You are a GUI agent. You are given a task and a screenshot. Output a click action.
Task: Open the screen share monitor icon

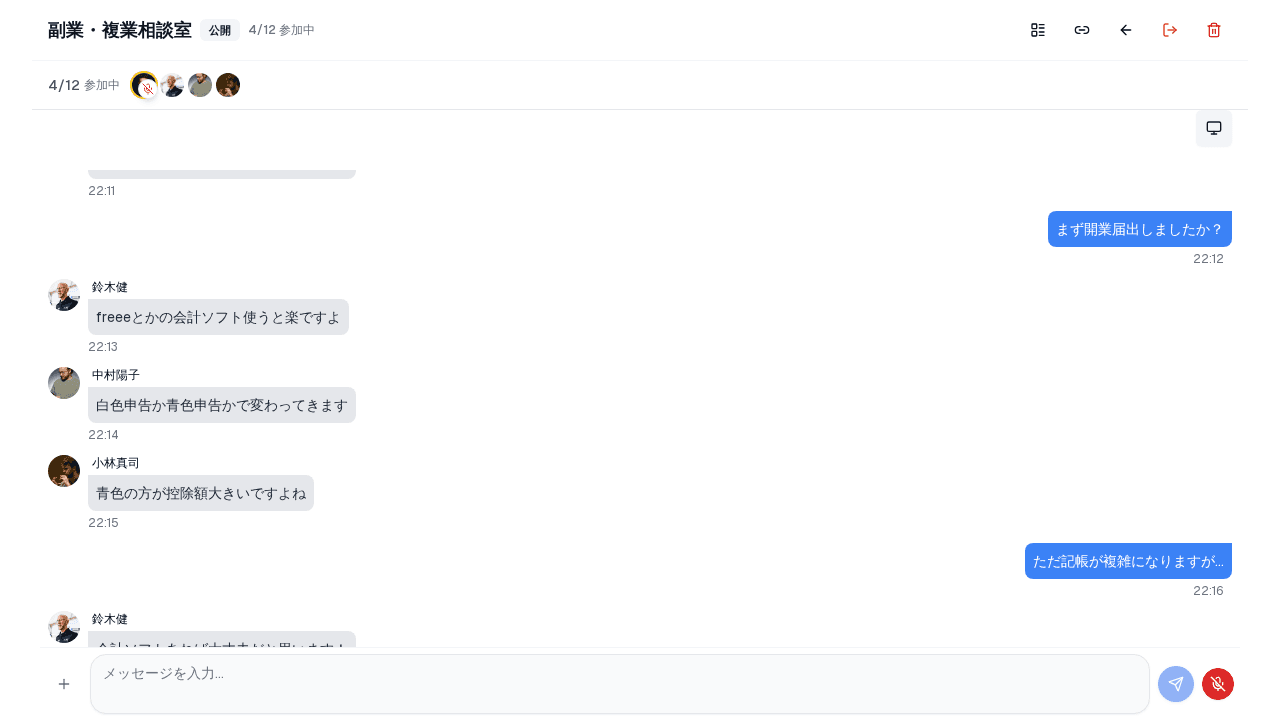1214,128
